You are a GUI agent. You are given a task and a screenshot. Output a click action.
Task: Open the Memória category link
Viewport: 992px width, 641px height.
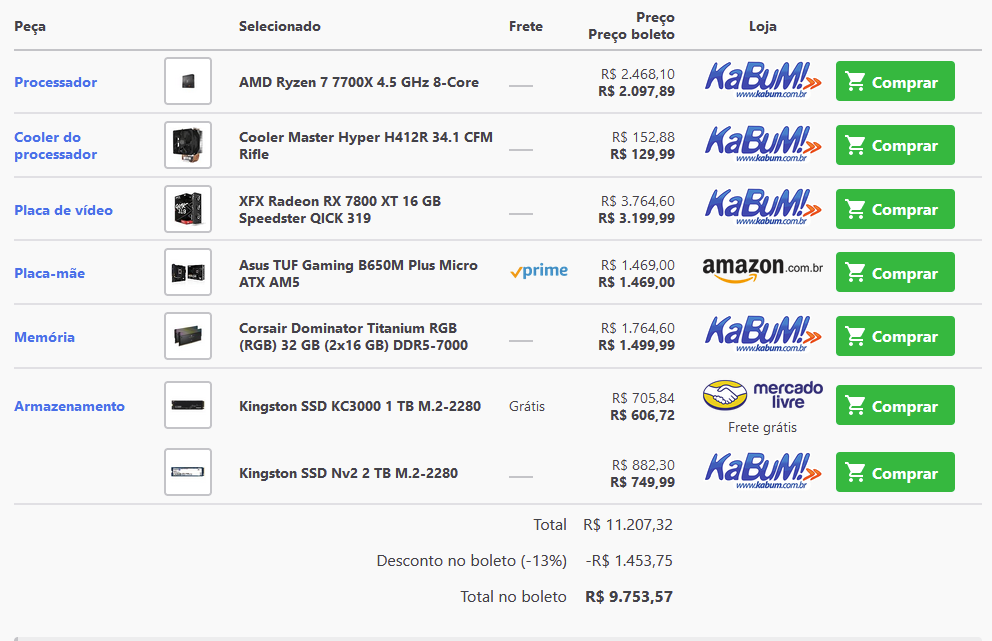tap(44, 337)
